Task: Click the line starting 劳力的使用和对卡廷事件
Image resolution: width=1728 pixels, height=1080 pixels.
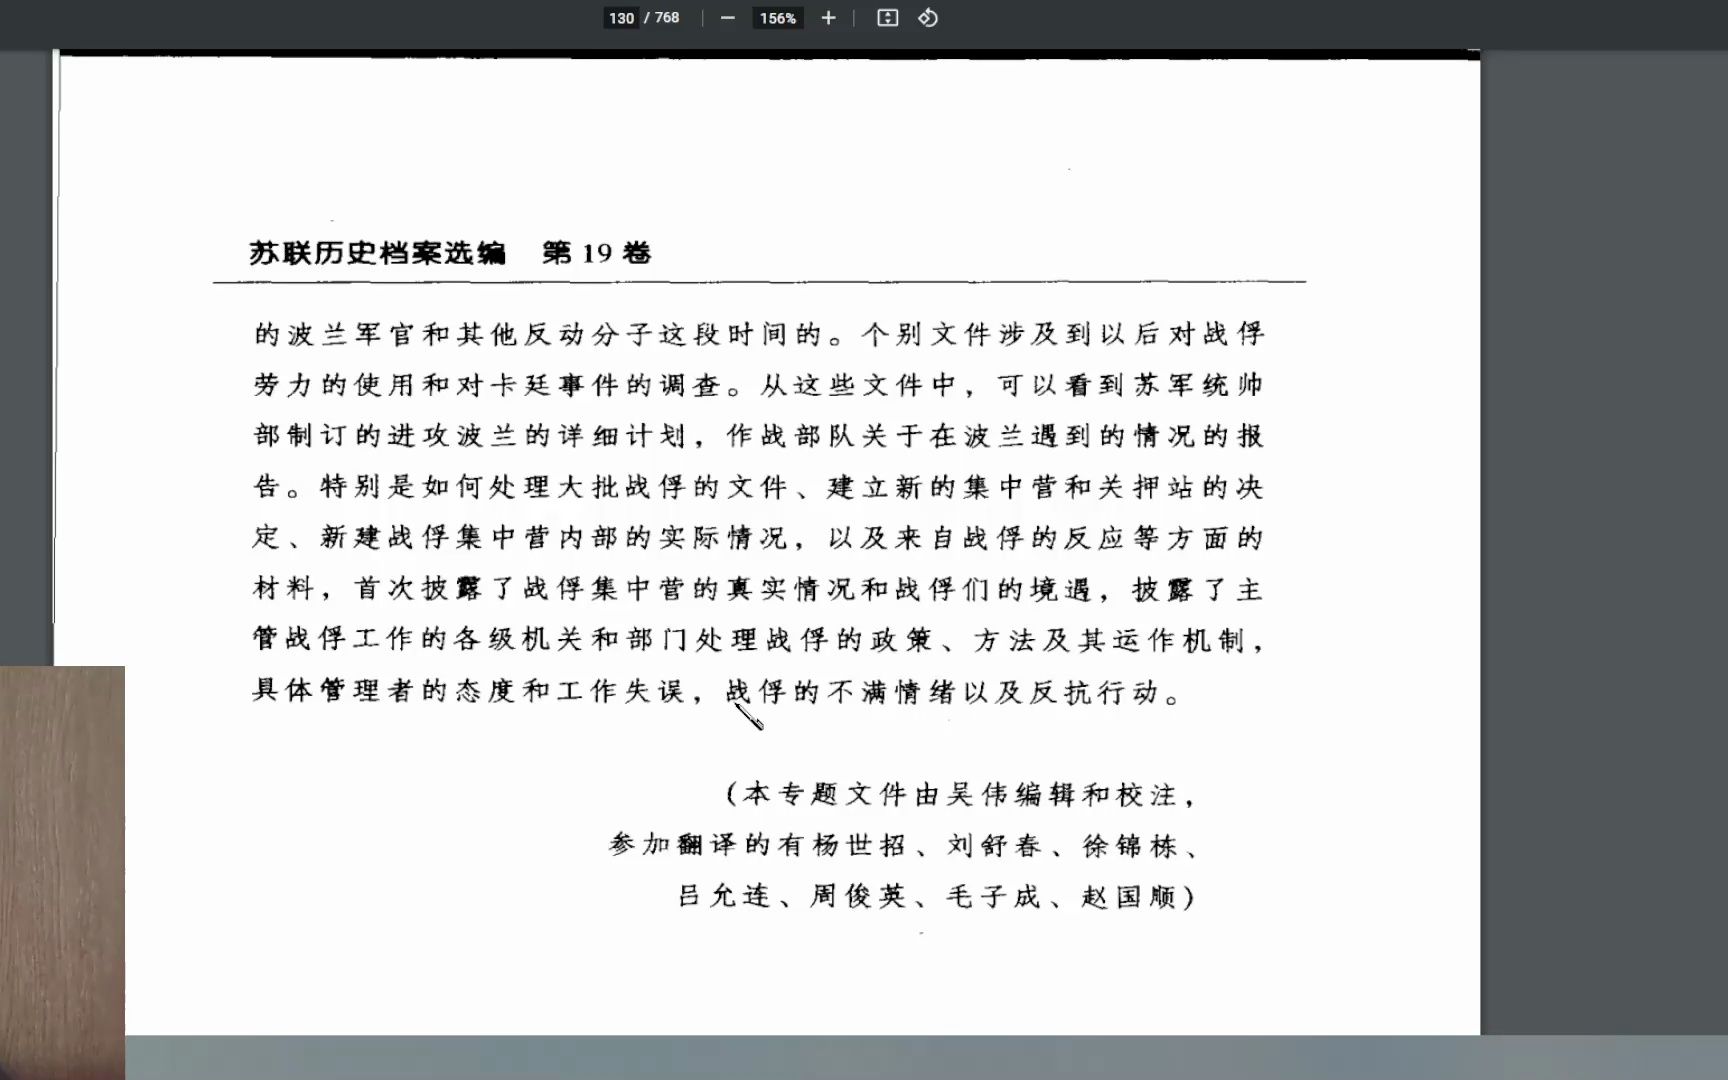Action: click(x=759, y=385)
